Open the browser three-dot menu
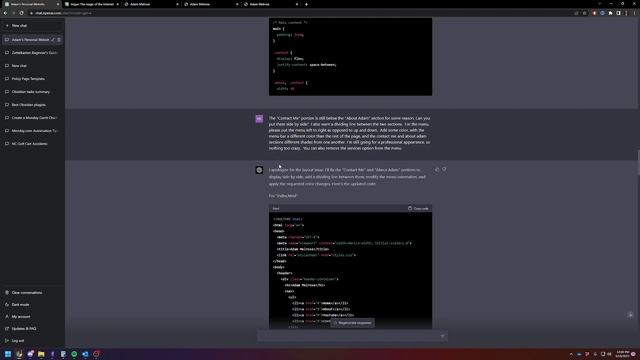Viewport: 640px width, 360px height. [x=634, y=13]
